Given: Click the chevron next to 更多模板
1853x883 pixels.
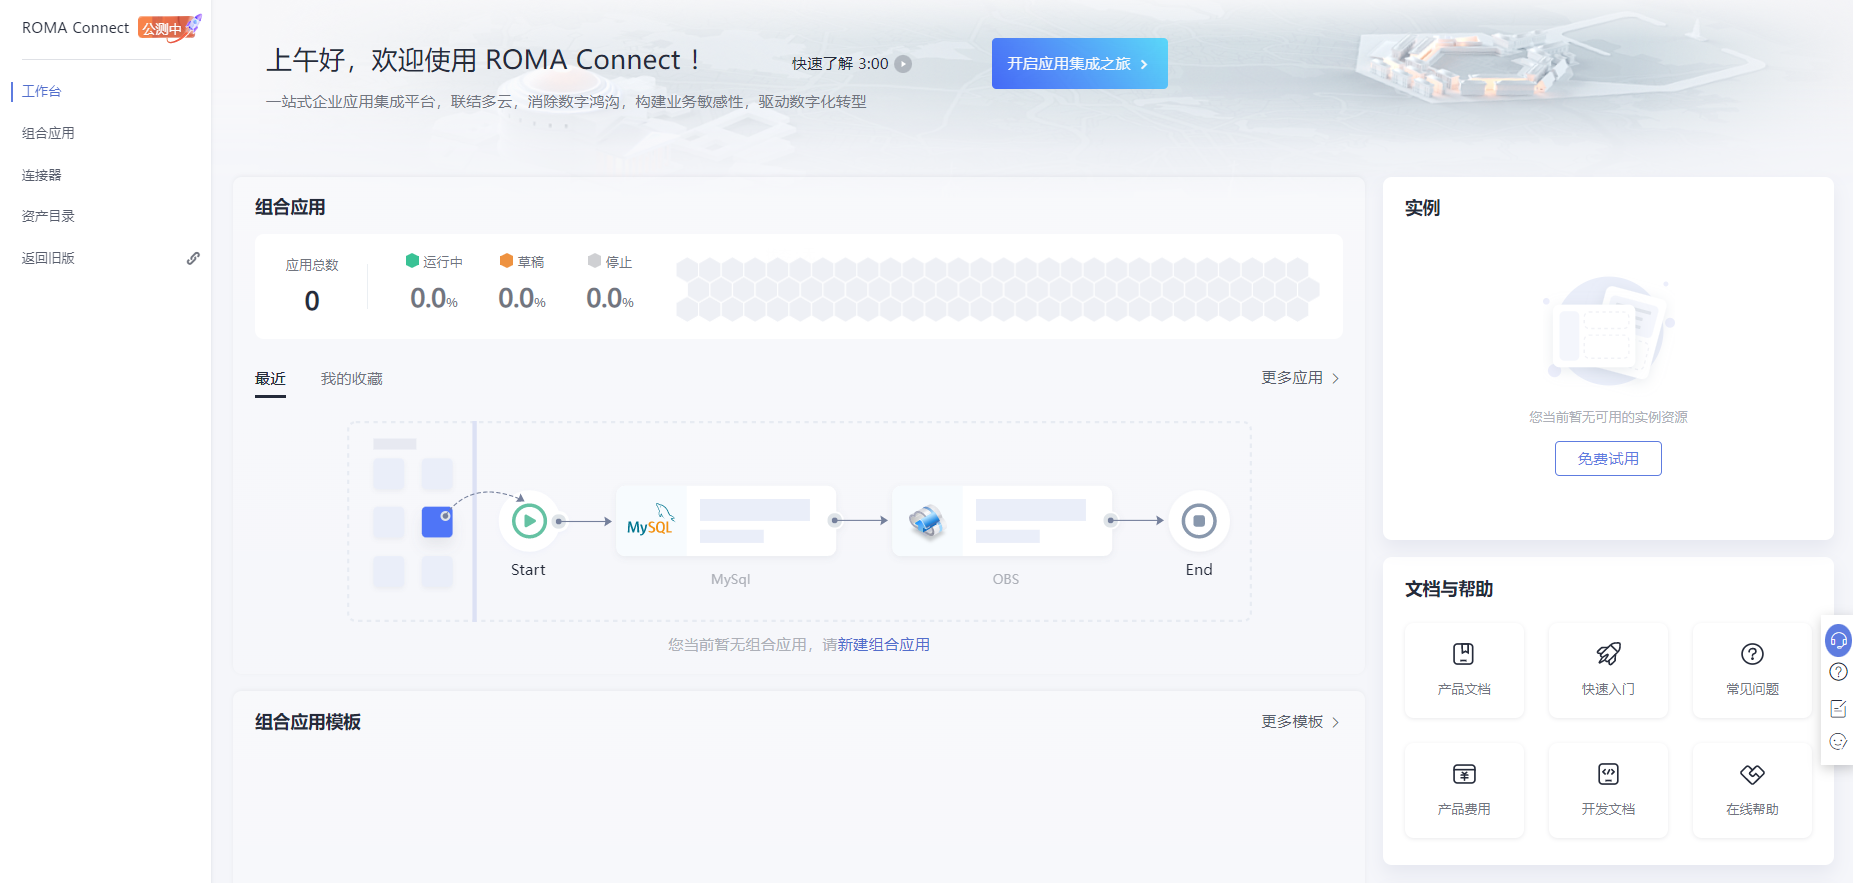Looking at the screenshot, I should pos(1335,722).
